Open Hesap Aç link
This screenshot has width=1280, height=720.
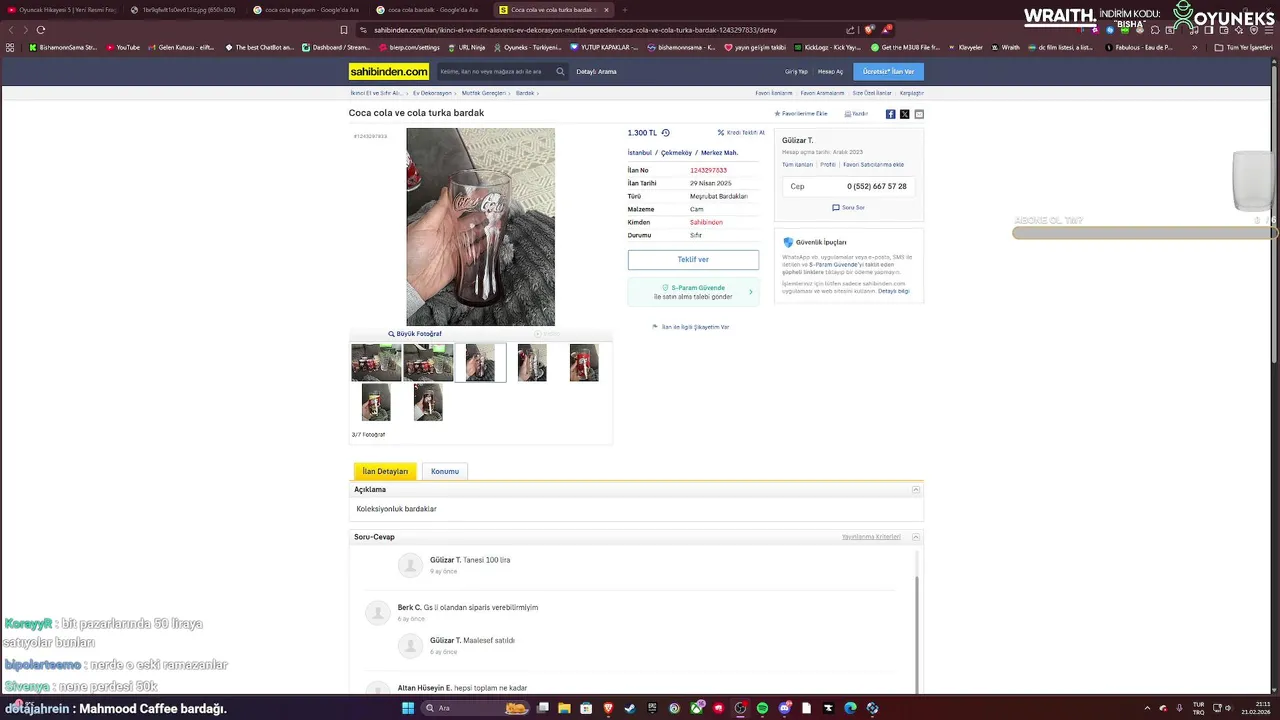pyautogui.click(x=830, y=72)
